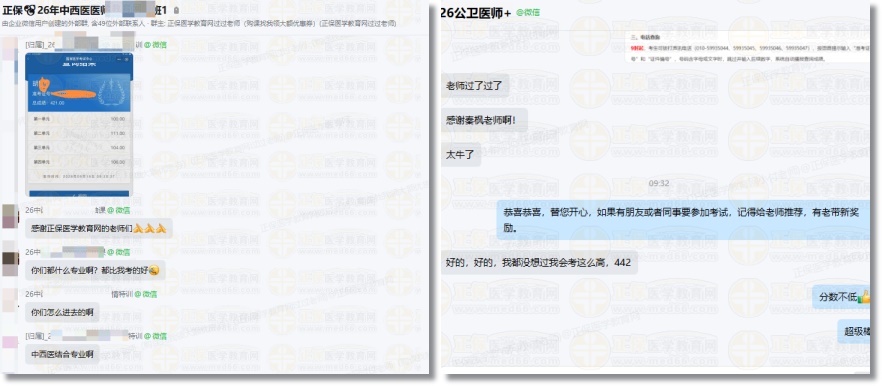
Task: Click 微信 tag above 你们都什么专业啊 message
Action: (x=118, y=252)
